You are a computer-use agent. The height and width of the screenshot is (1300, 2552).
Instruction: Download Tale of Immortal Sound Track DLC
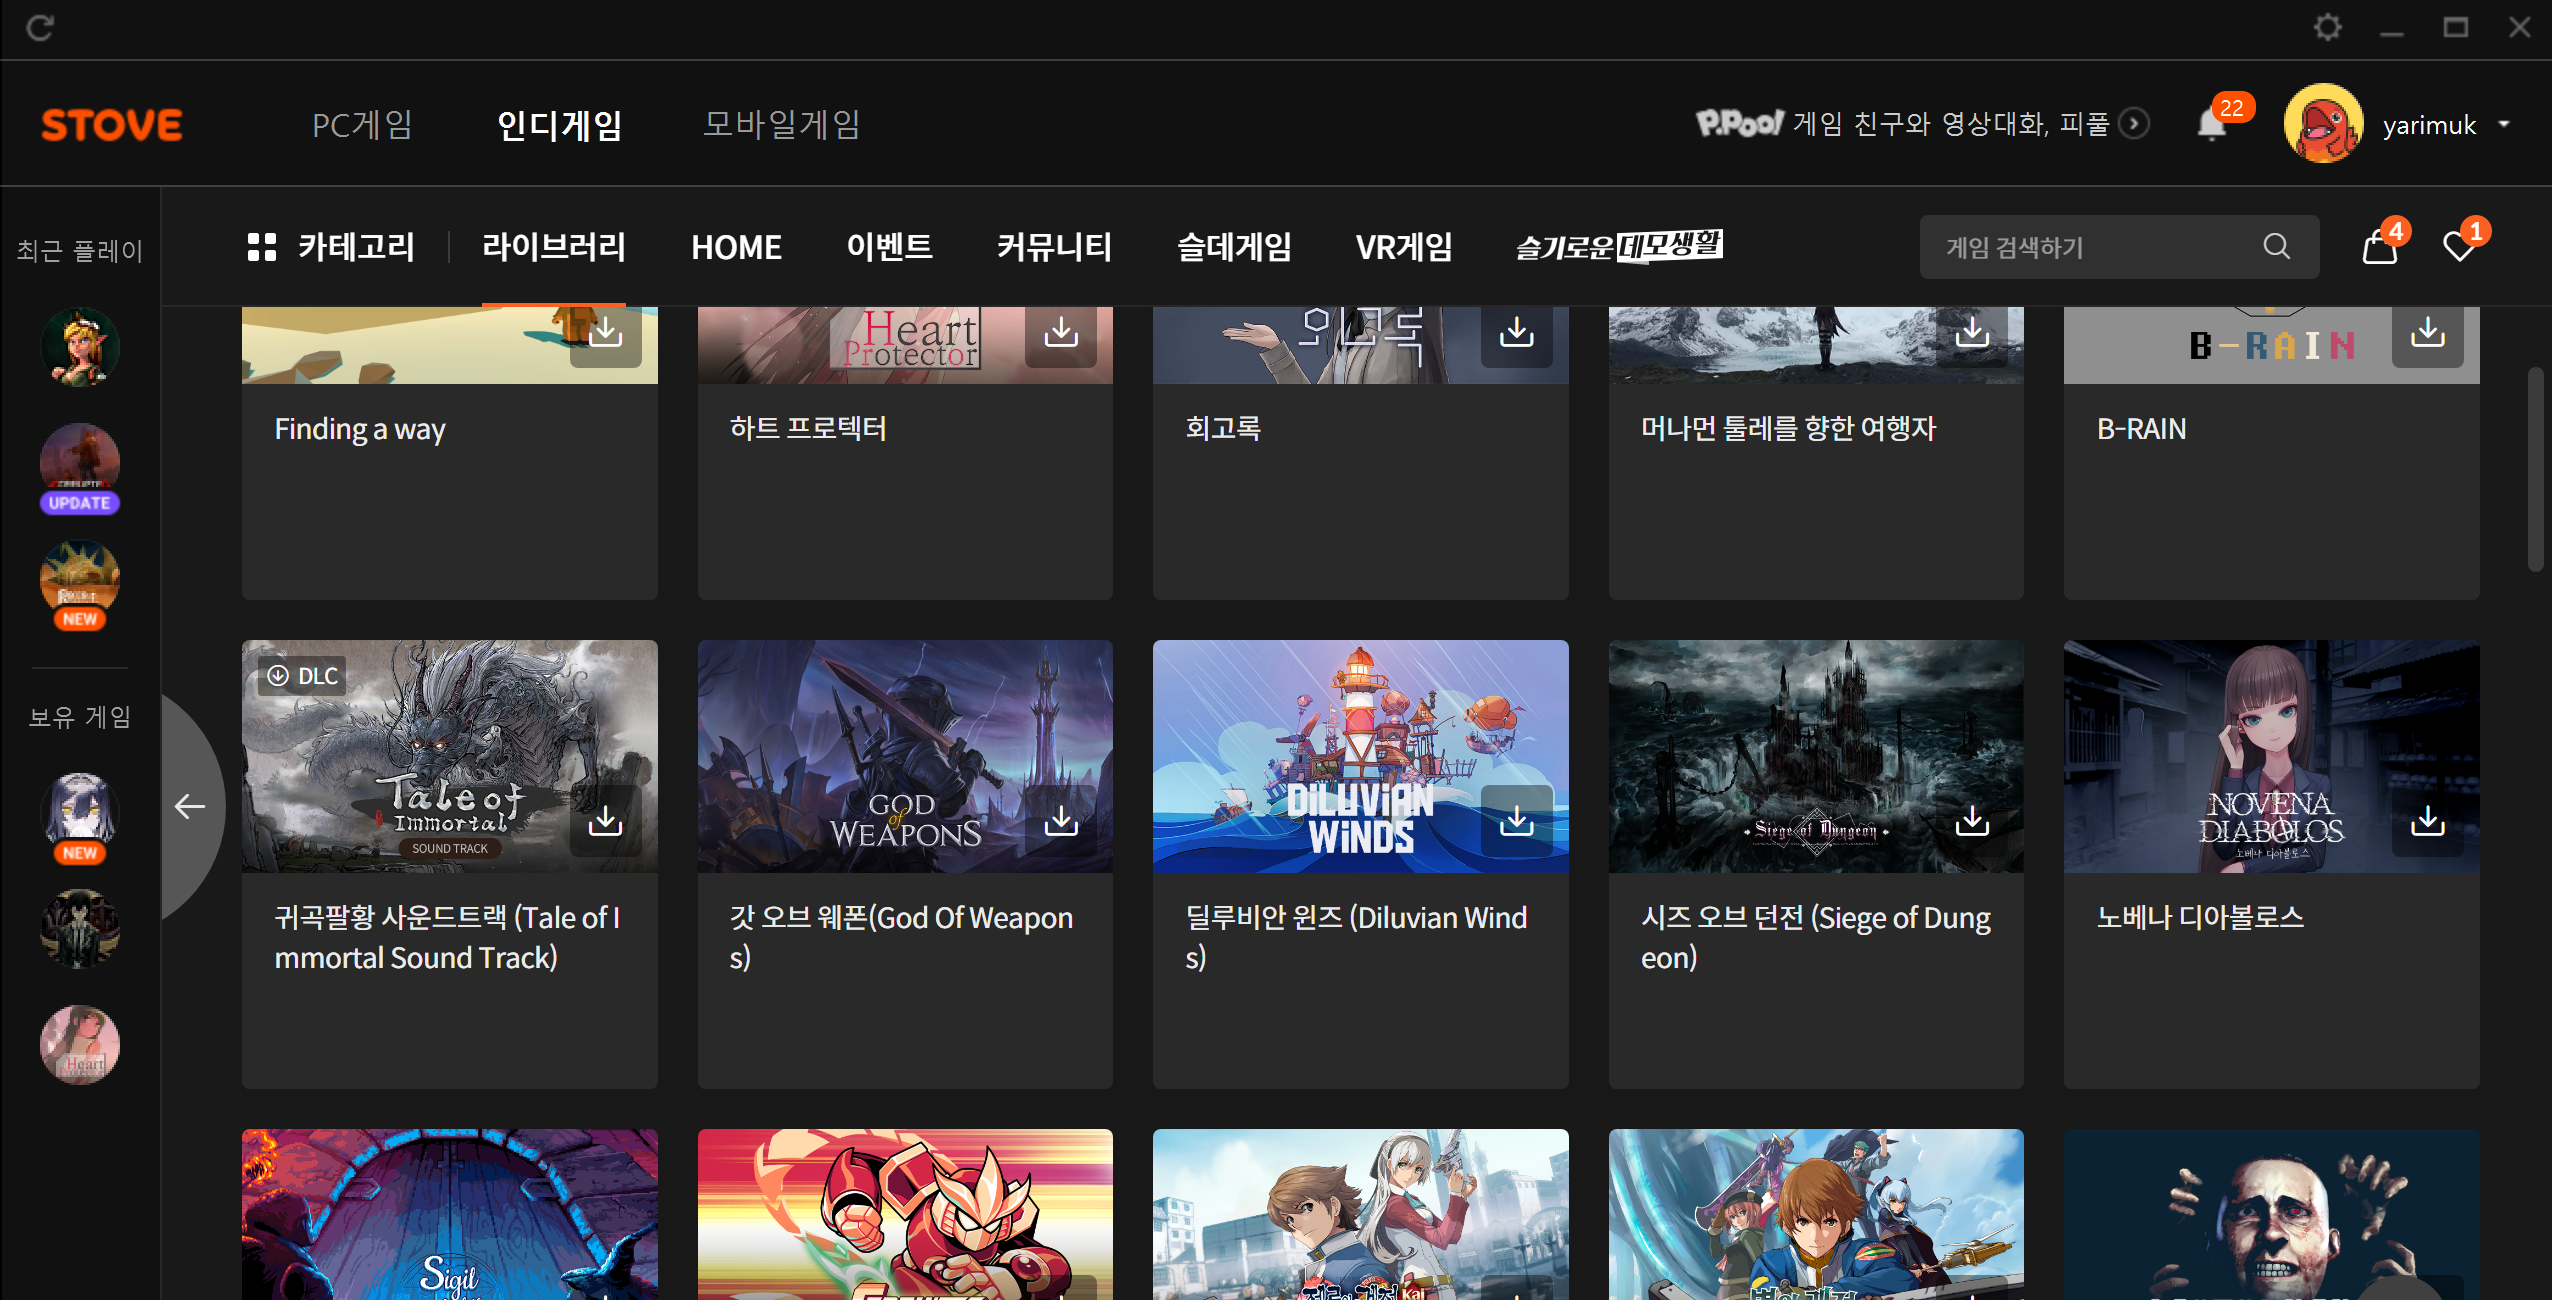point(605,821)
